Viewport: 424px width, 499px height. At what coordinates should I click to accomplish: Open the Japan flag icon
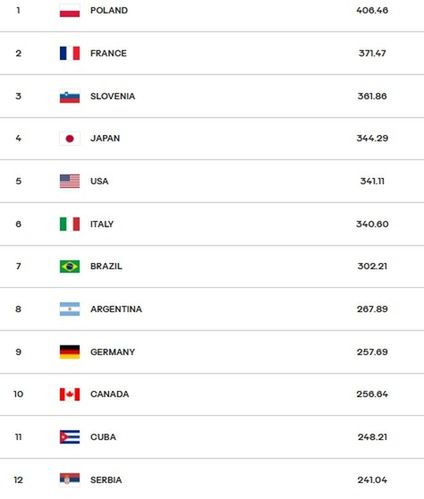pos(70,138)
